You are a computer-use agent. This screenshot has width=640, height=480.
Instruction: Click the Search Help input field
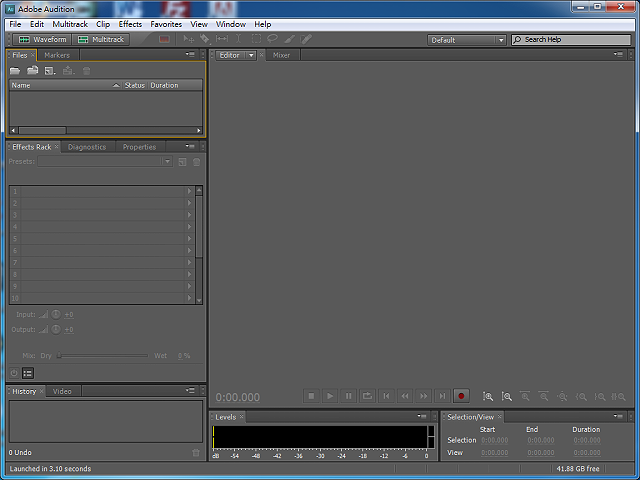coord(571,40)
